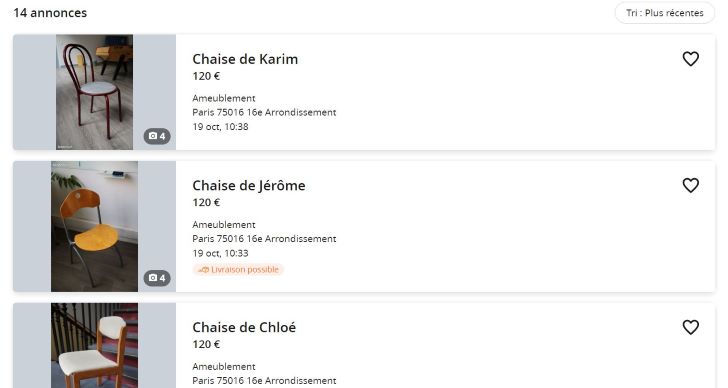728x388 pixels.
Task: Favorite the Chaise de Jérôme listing heart
Action: pos(690,185)
